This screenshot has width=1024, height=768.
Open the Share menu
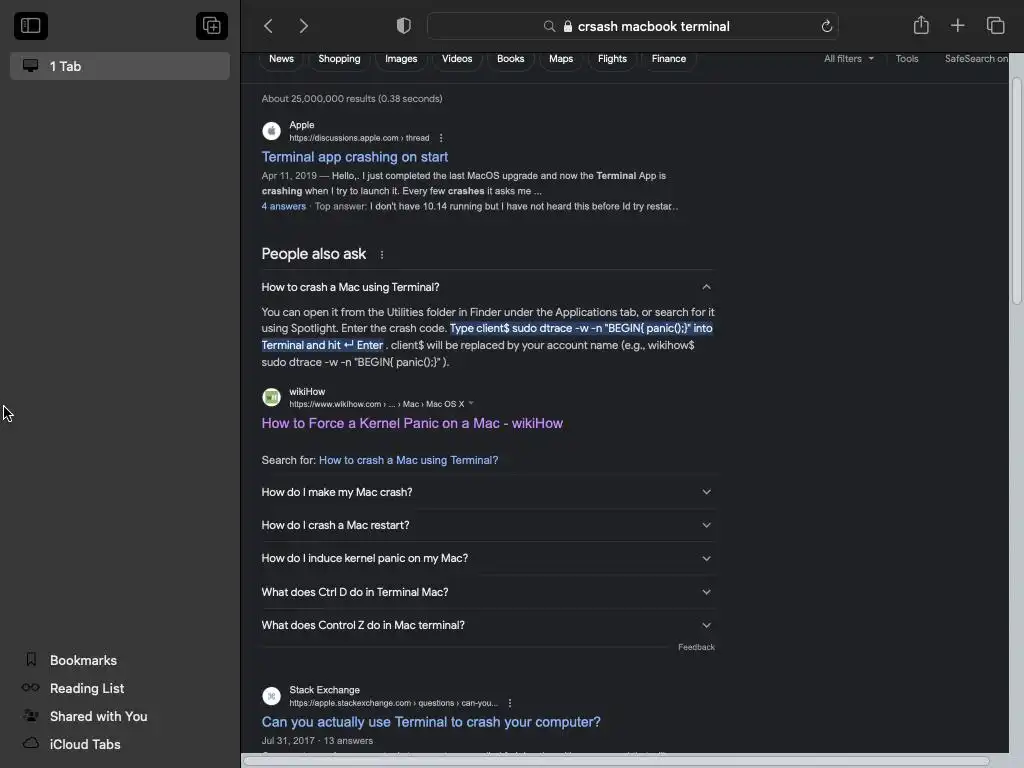pos(921,25)
